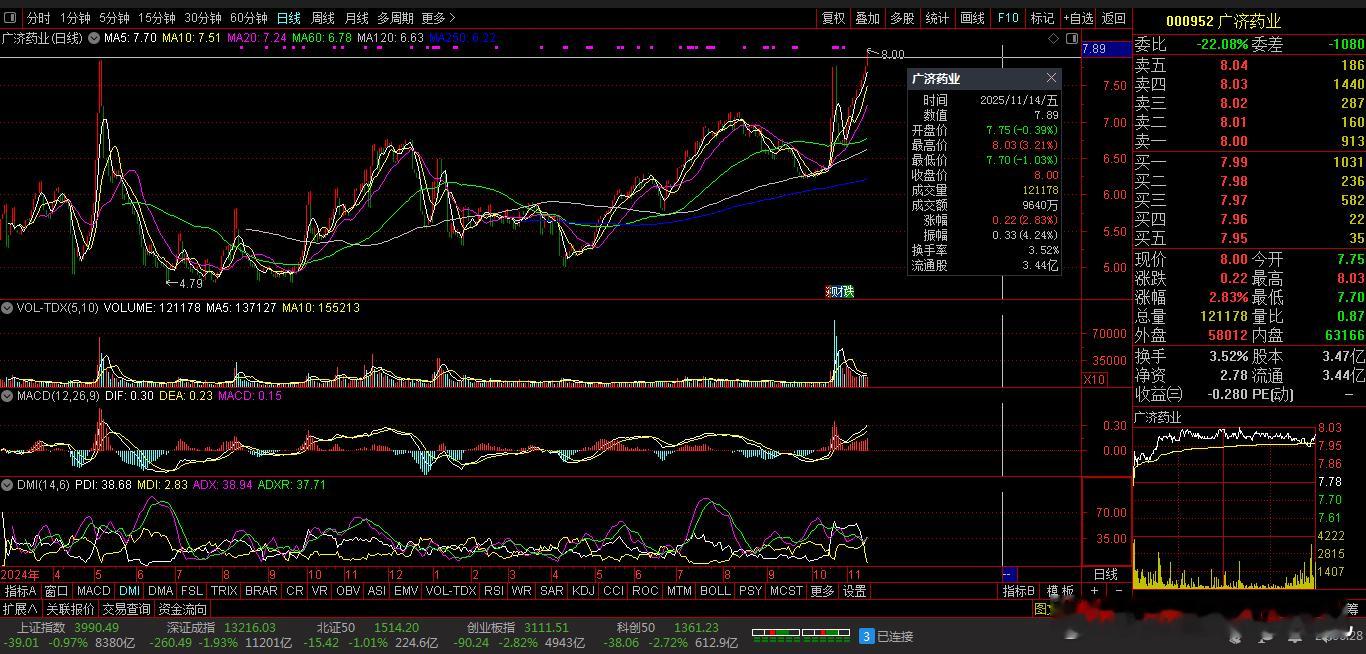Apply the BOLL indicator
1366x654 pixels.
pyautogui.click(x=716, y=591)
